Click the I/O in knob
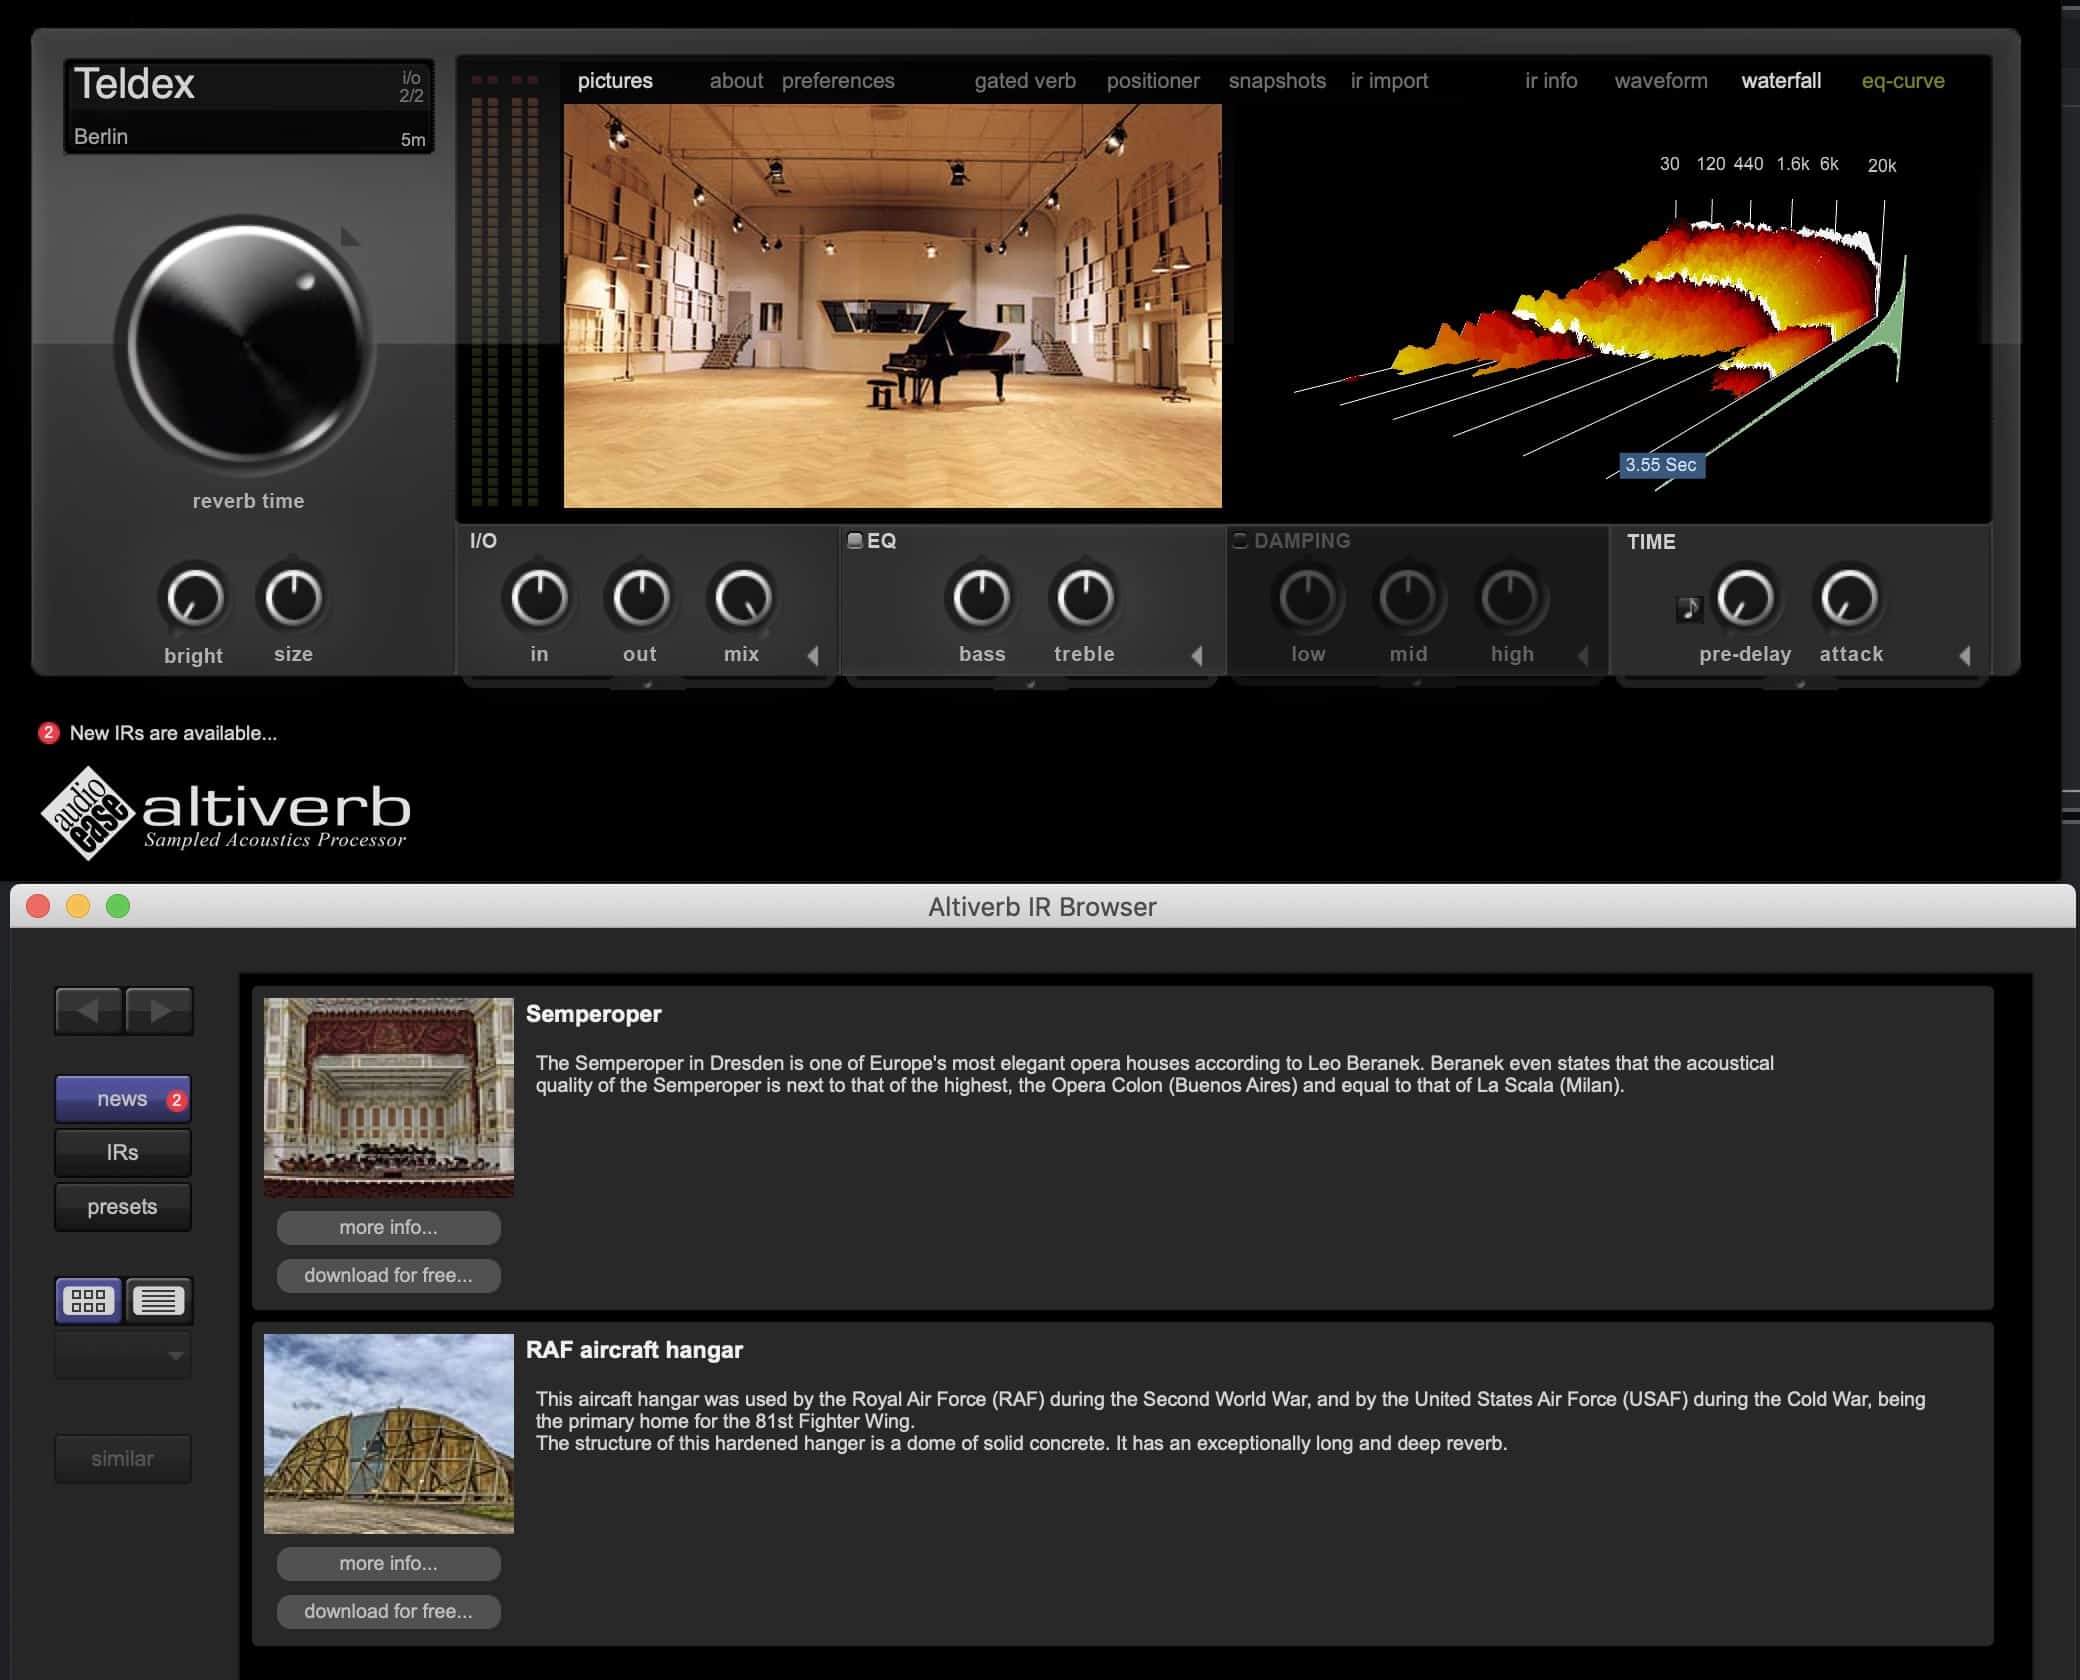 coord(539,597)
